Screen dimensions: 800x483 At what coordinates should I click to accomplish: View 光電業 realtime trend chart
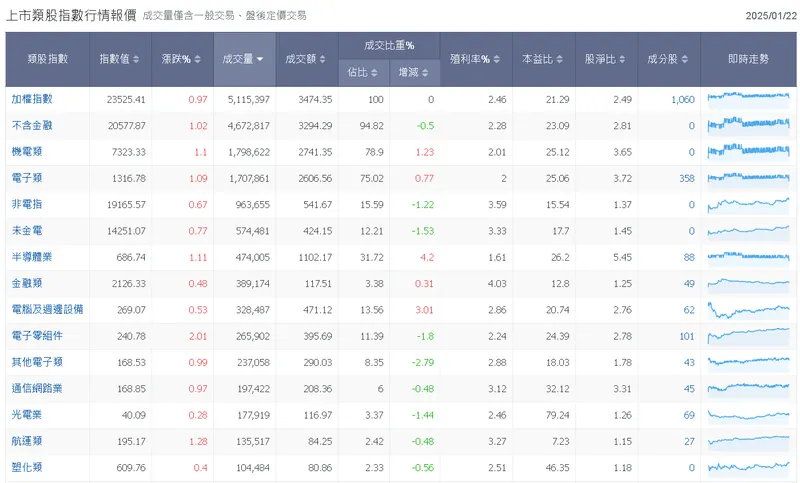(x=748, y=415)
